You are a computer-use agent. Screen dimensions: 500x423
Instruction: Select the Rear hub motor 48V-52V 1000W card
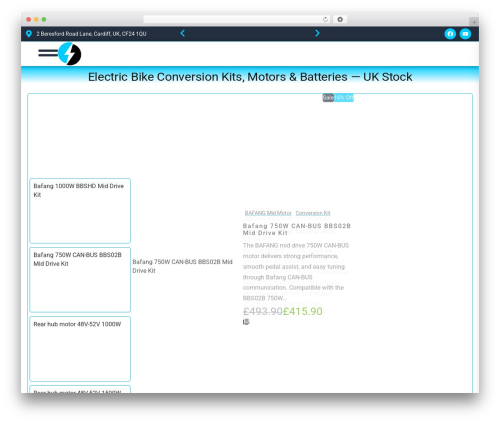pyautogui.click(x=80, y=349)
